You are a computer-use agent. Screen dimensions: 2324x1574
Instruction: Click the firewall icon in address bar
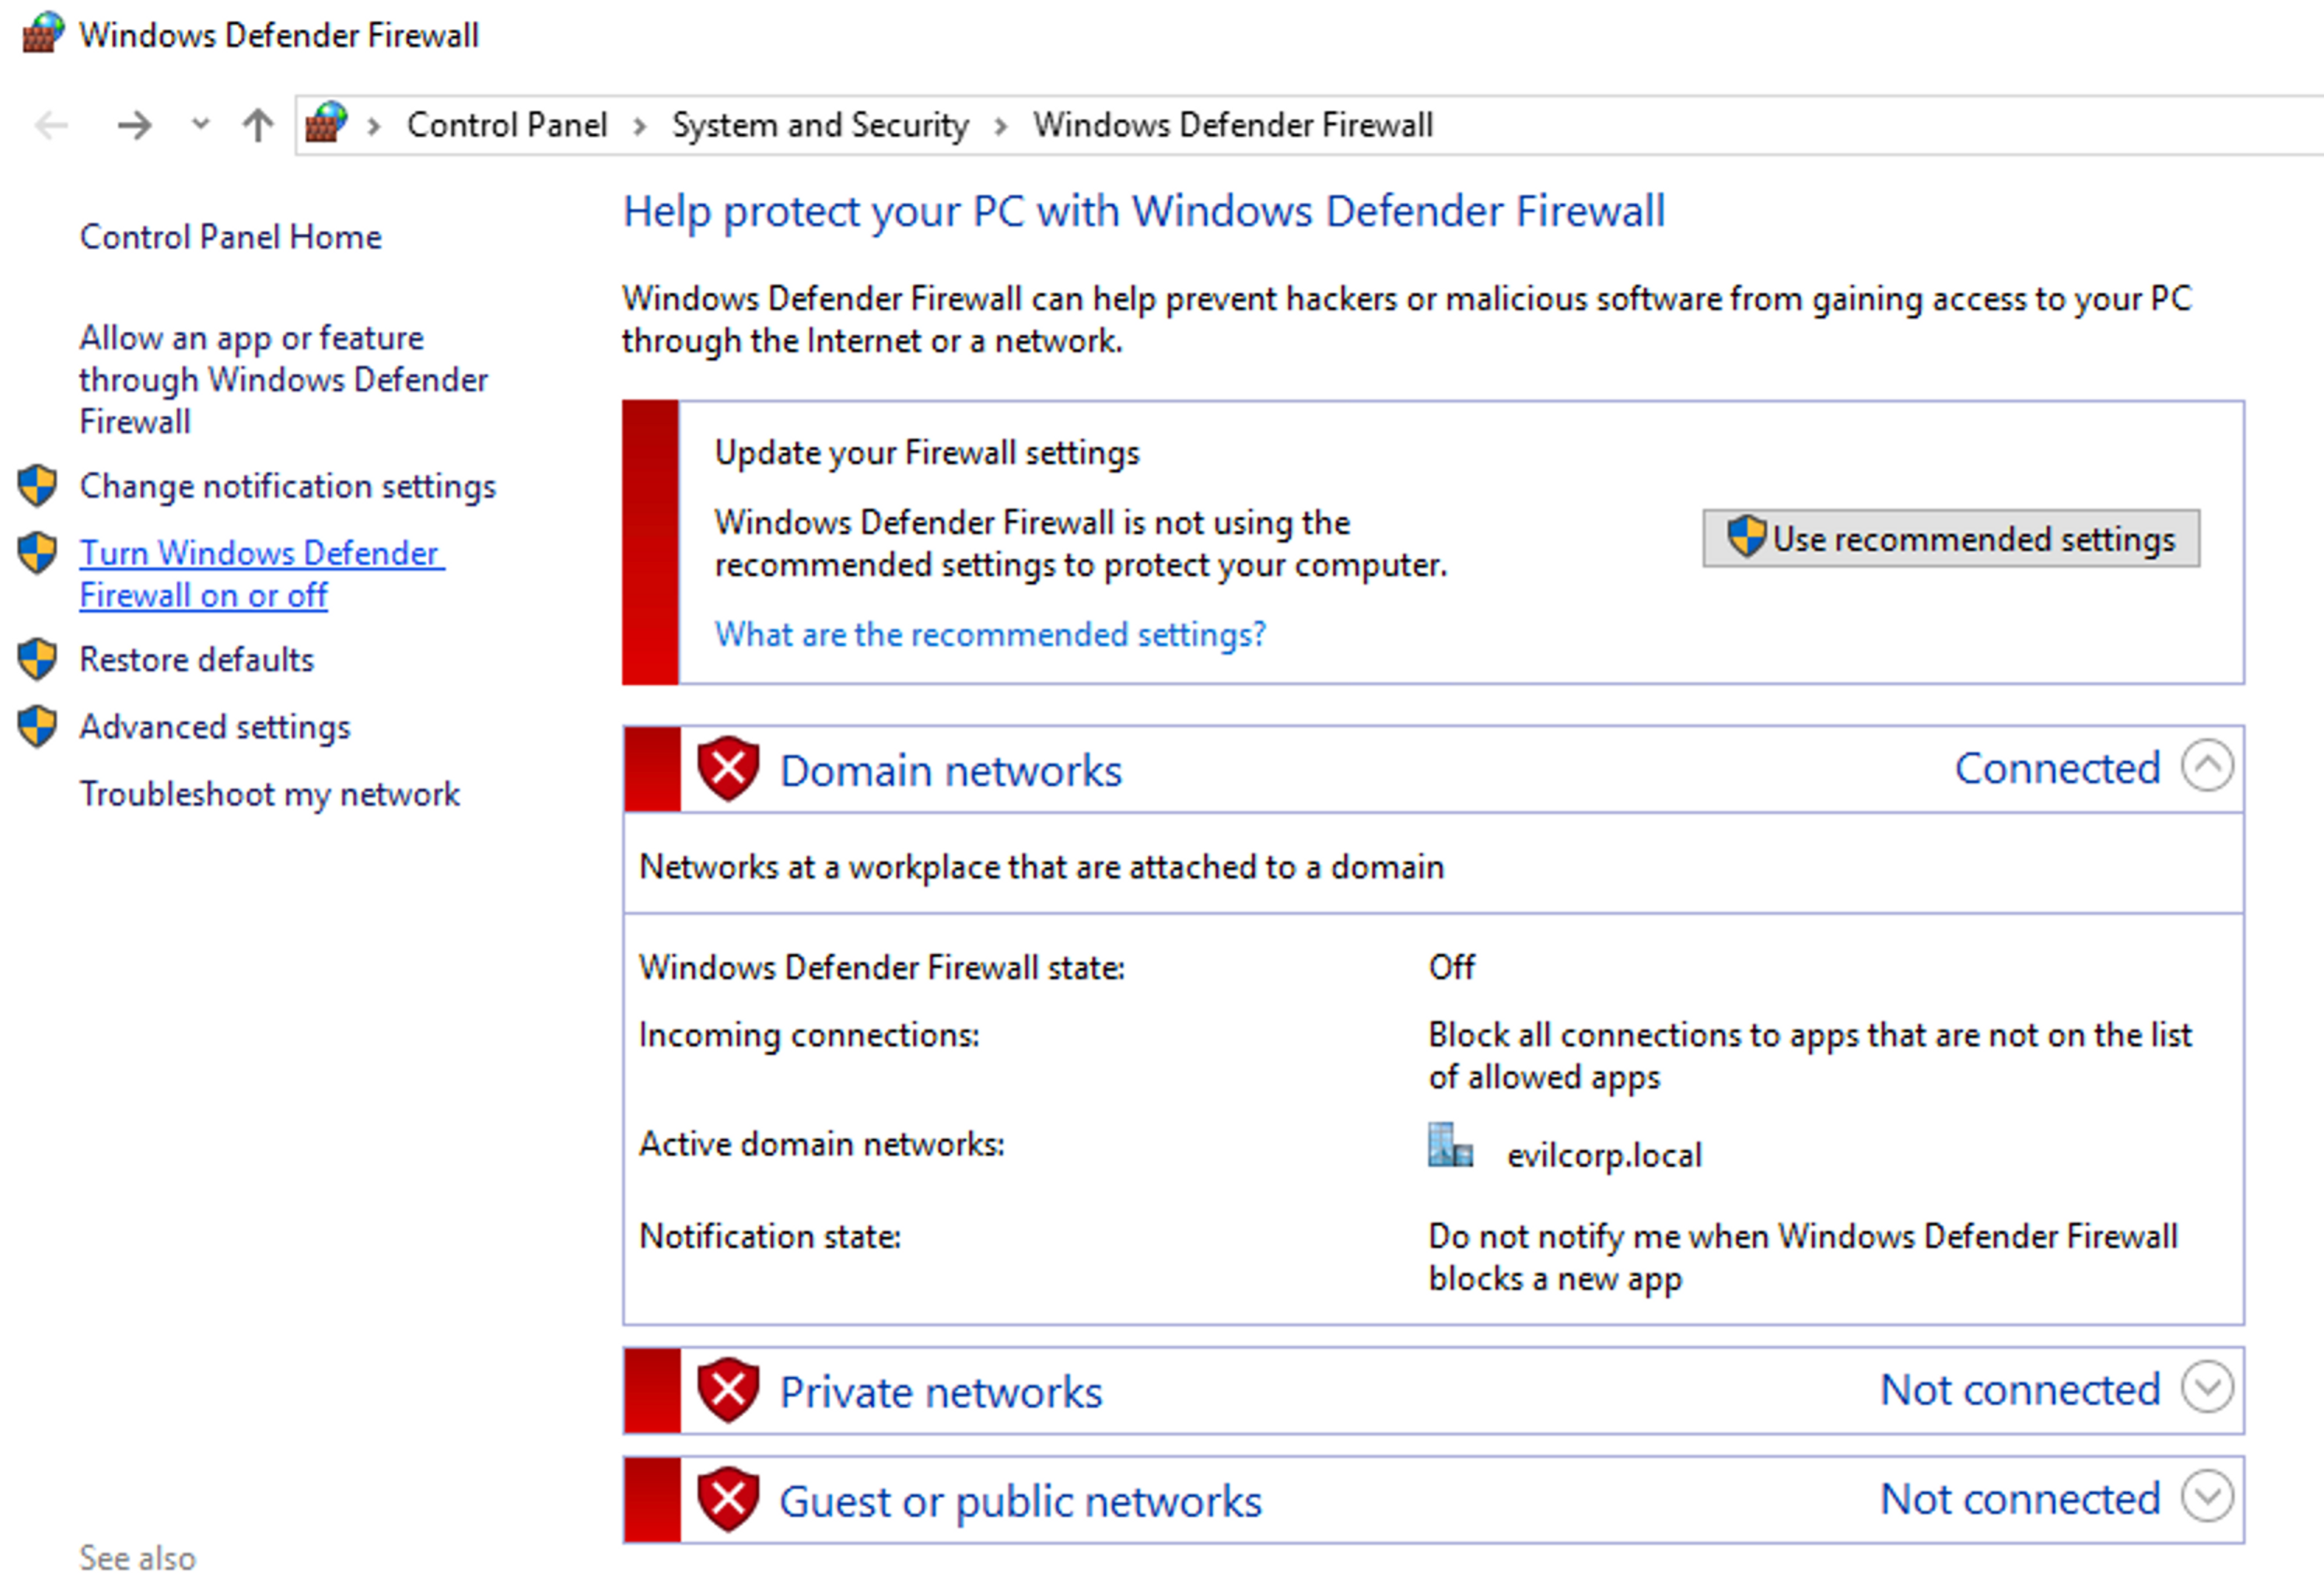click(x=326, y=124)
